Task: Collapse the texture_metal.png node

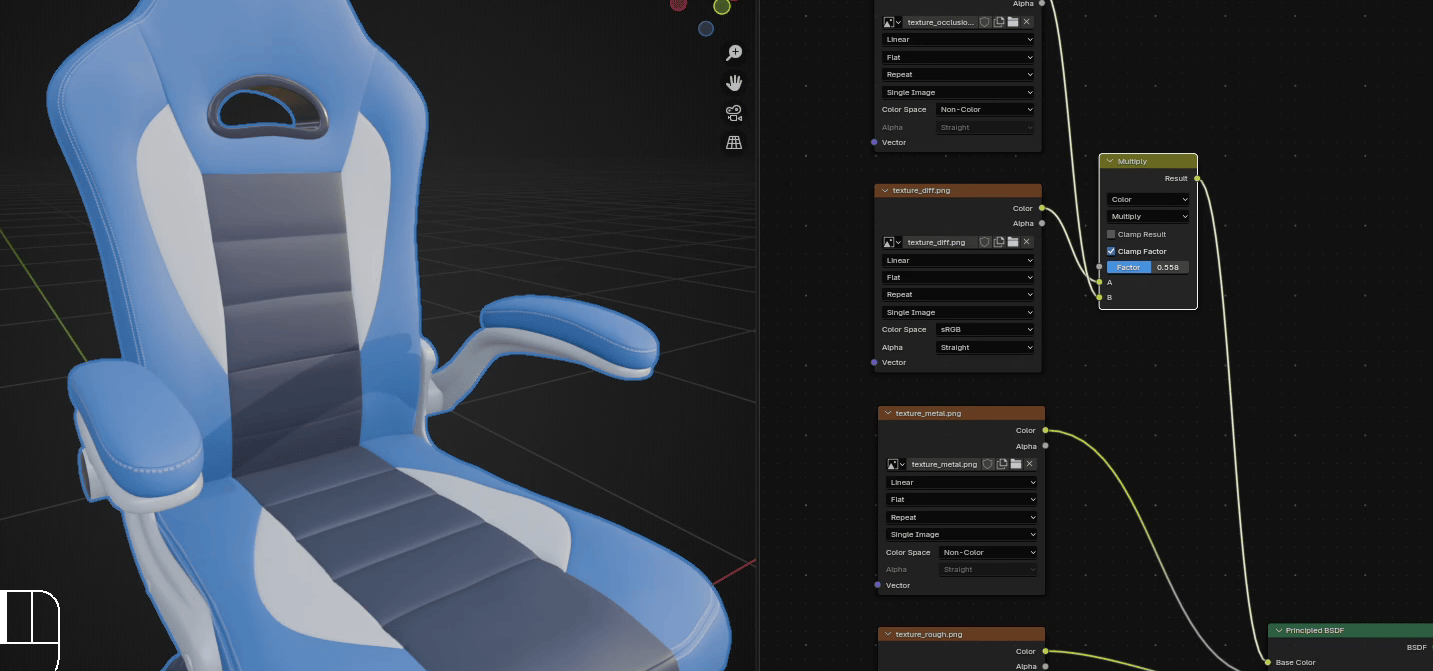Action: click(887, 413)
